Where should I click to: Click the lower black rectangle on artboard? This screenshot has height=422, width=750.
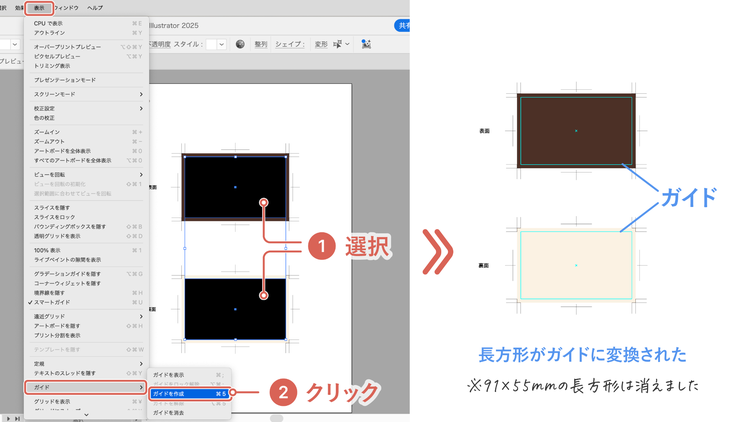[x=235, y=309]
